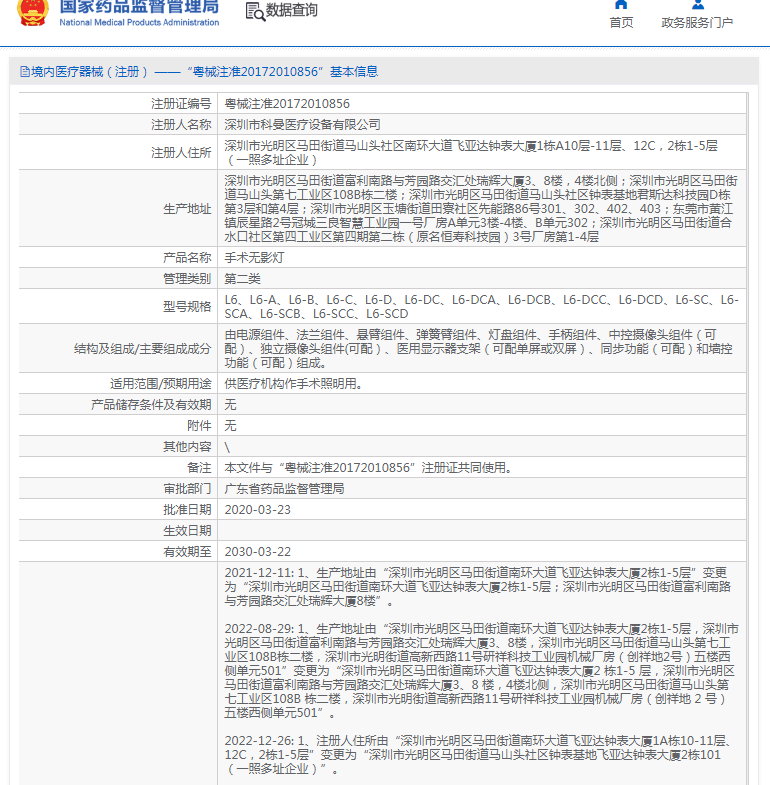Select remark text 本文件与...注册证共同使用
This screenshot has width=770, height=785.
368,468
